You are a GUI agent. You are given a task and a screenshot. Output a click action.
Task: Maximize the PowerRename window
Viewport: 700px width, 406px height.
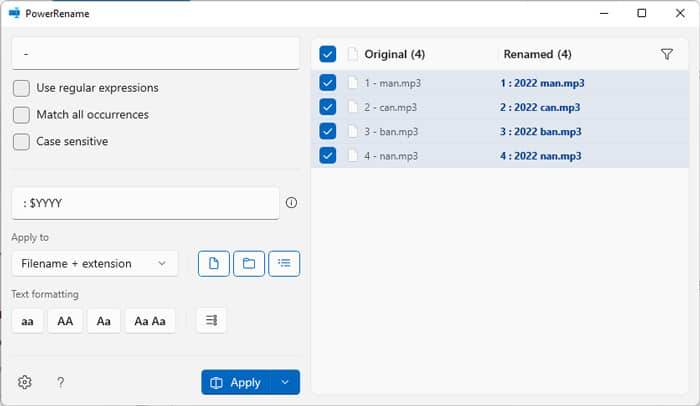(x=642, y=13)
